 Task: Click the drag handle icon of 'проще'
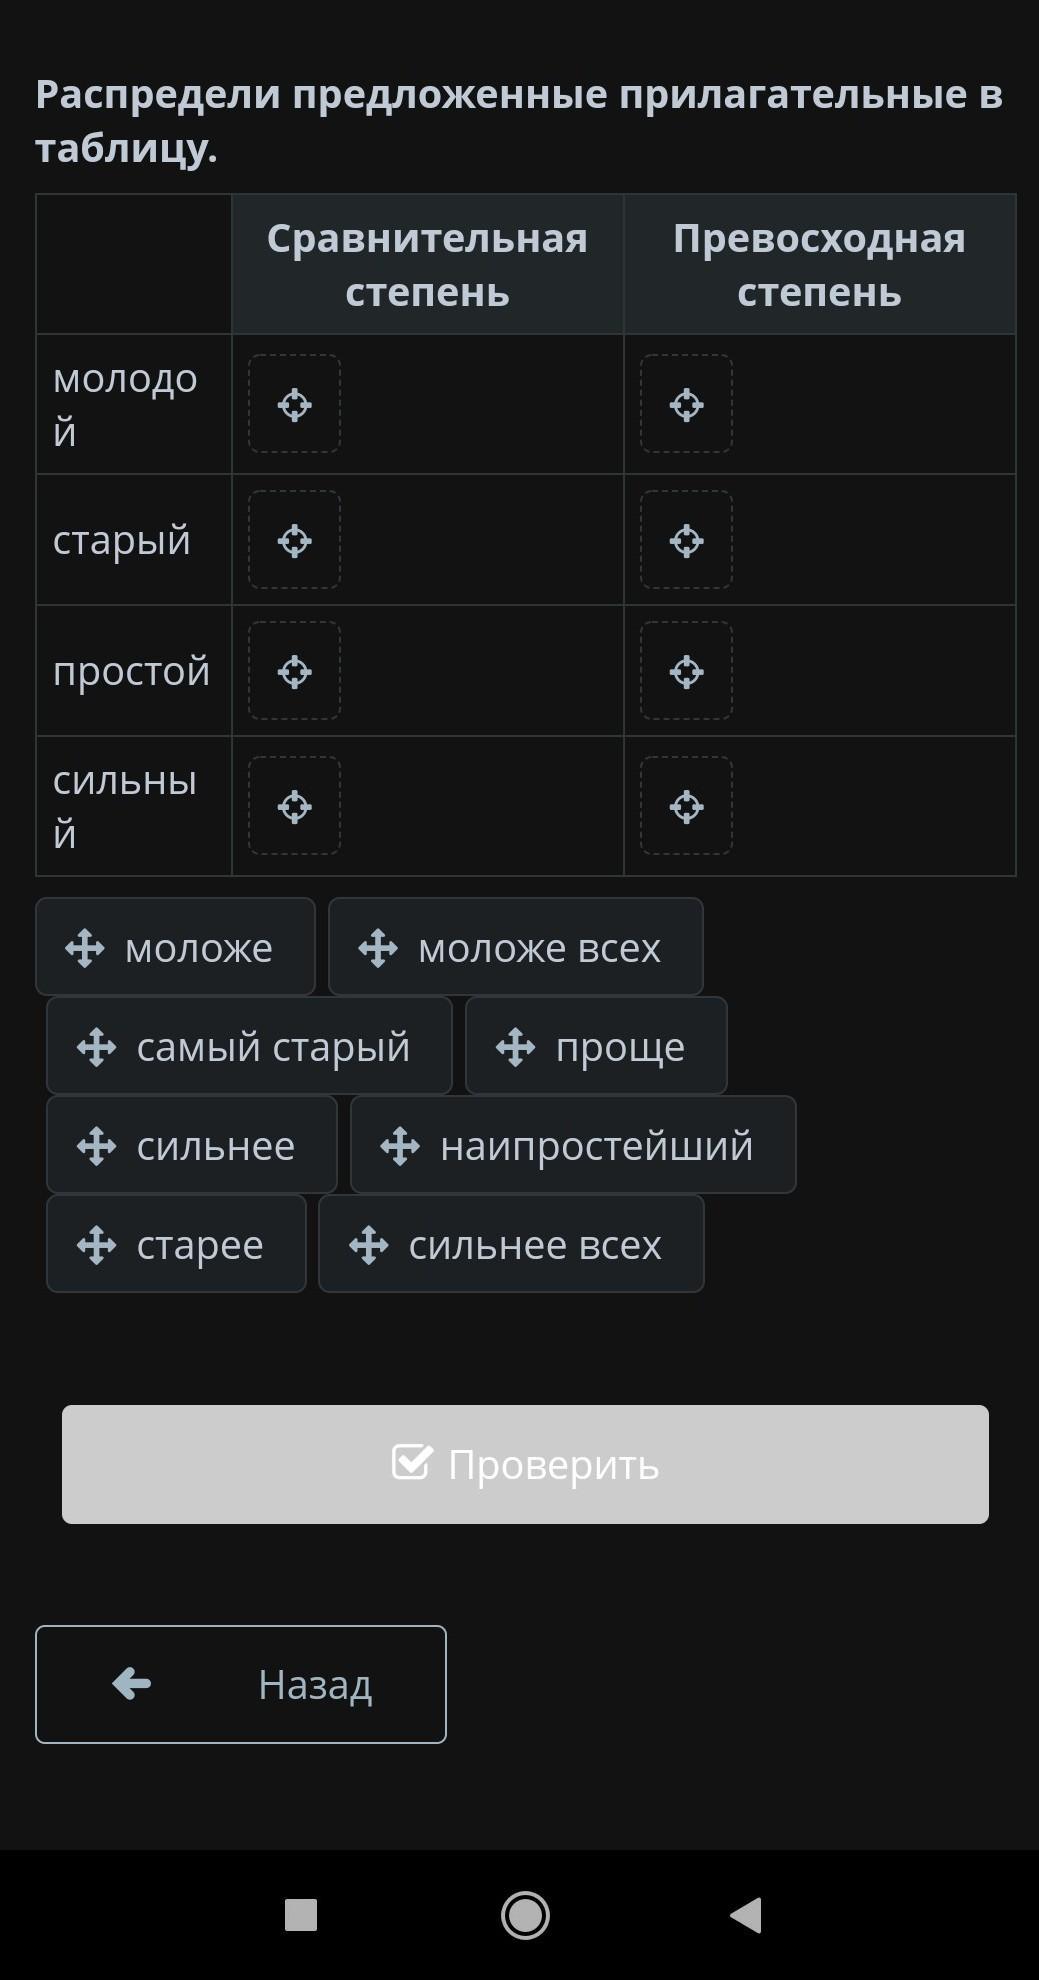coord(516,1047)
